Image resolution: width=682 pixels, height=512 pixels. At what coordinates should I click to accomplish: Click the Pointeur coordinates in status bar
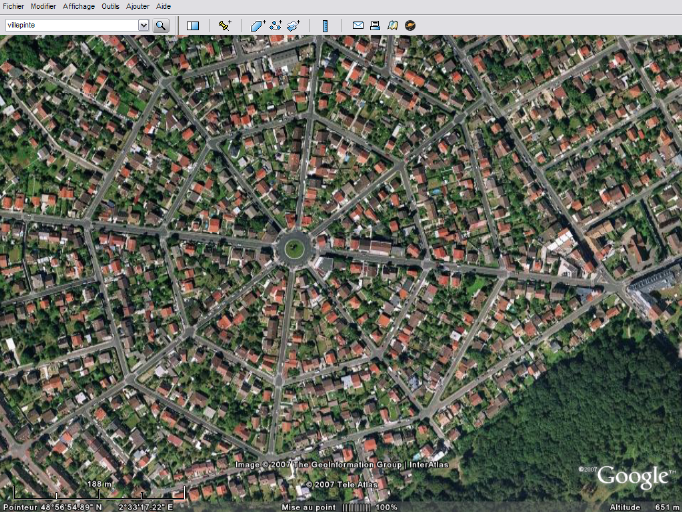(88, 507)
